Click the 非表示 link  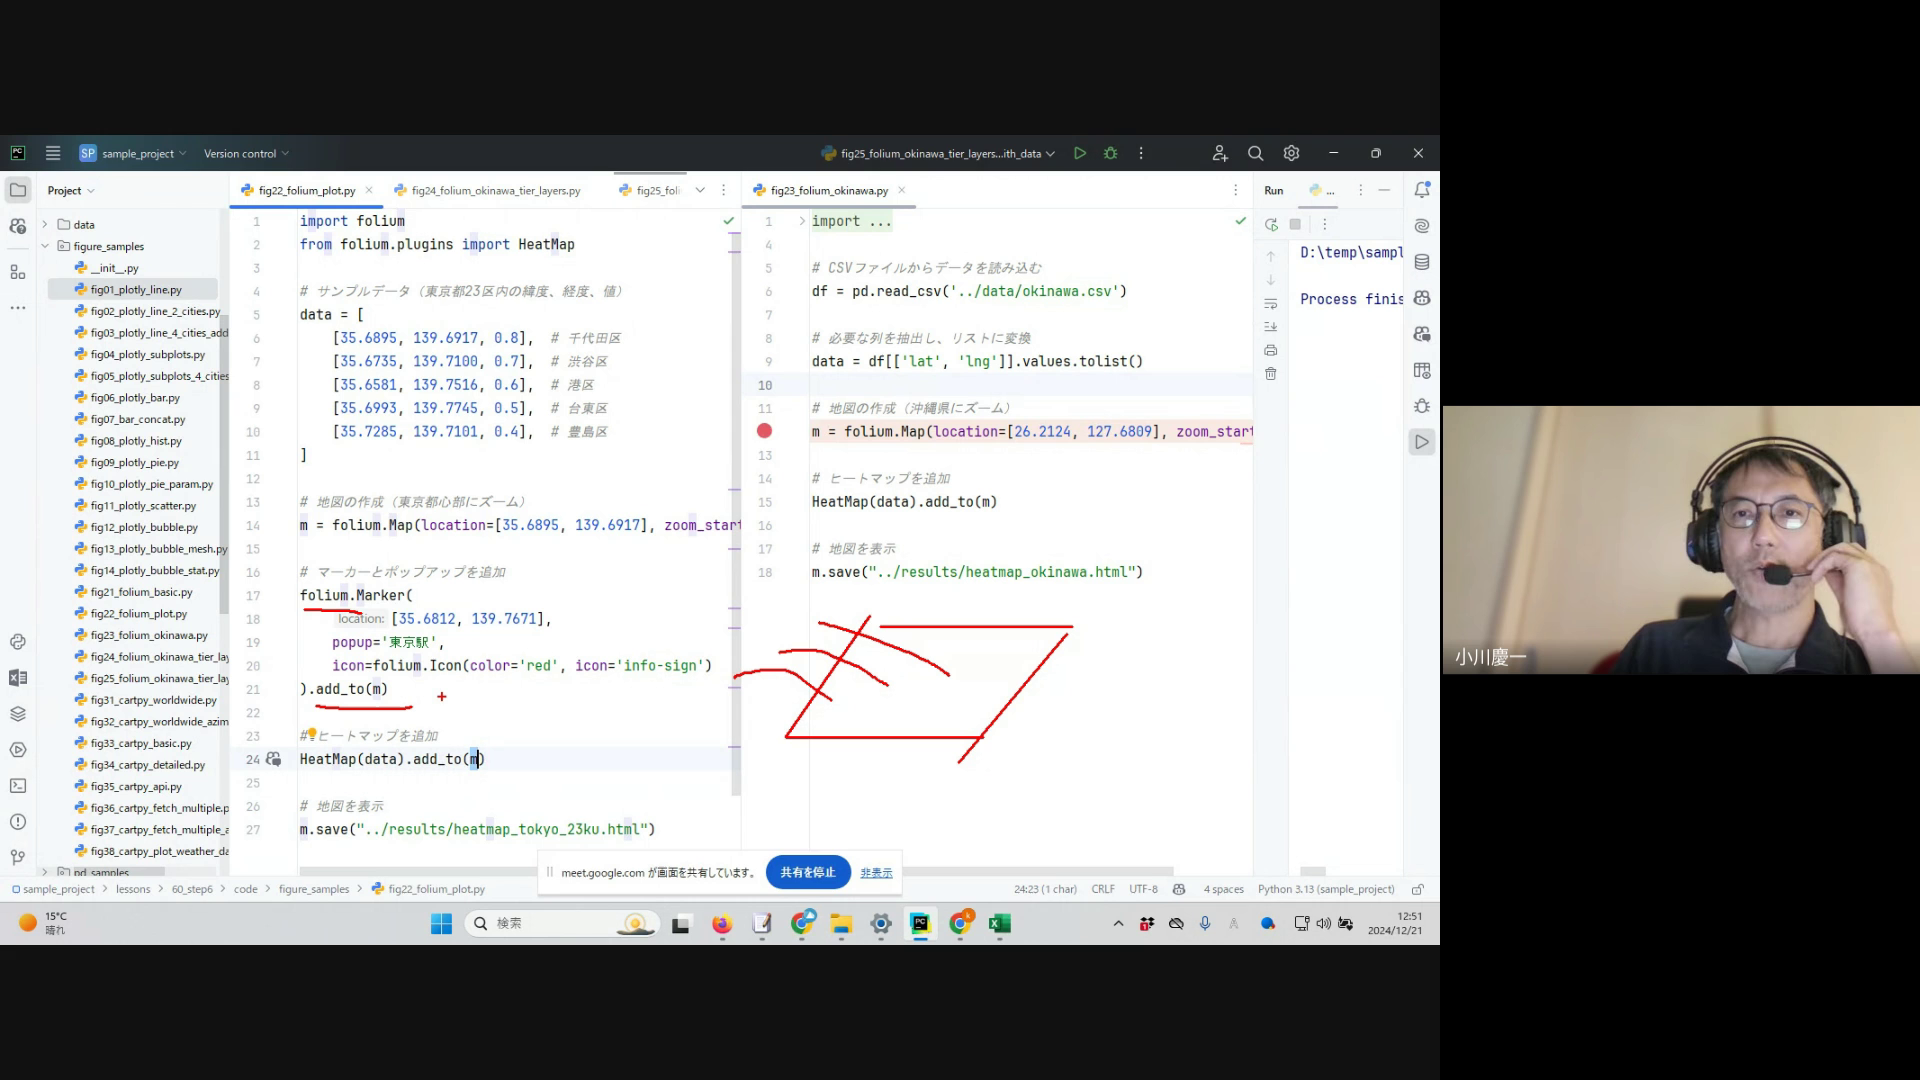click(x=876, y=873)
